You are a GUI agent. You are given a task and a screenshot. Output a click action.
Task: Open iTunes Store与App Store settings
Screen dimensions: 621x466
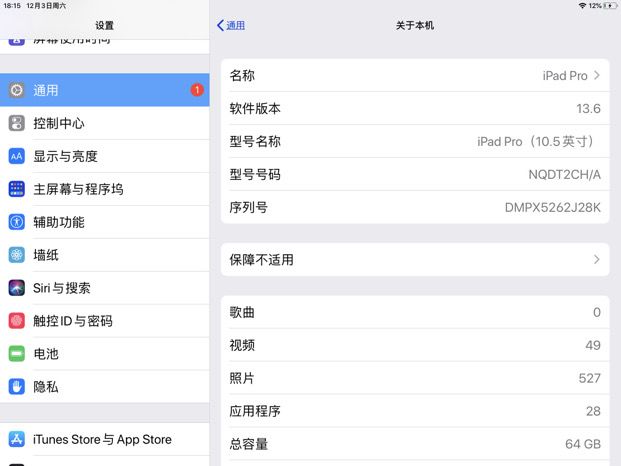click(105, 439)
